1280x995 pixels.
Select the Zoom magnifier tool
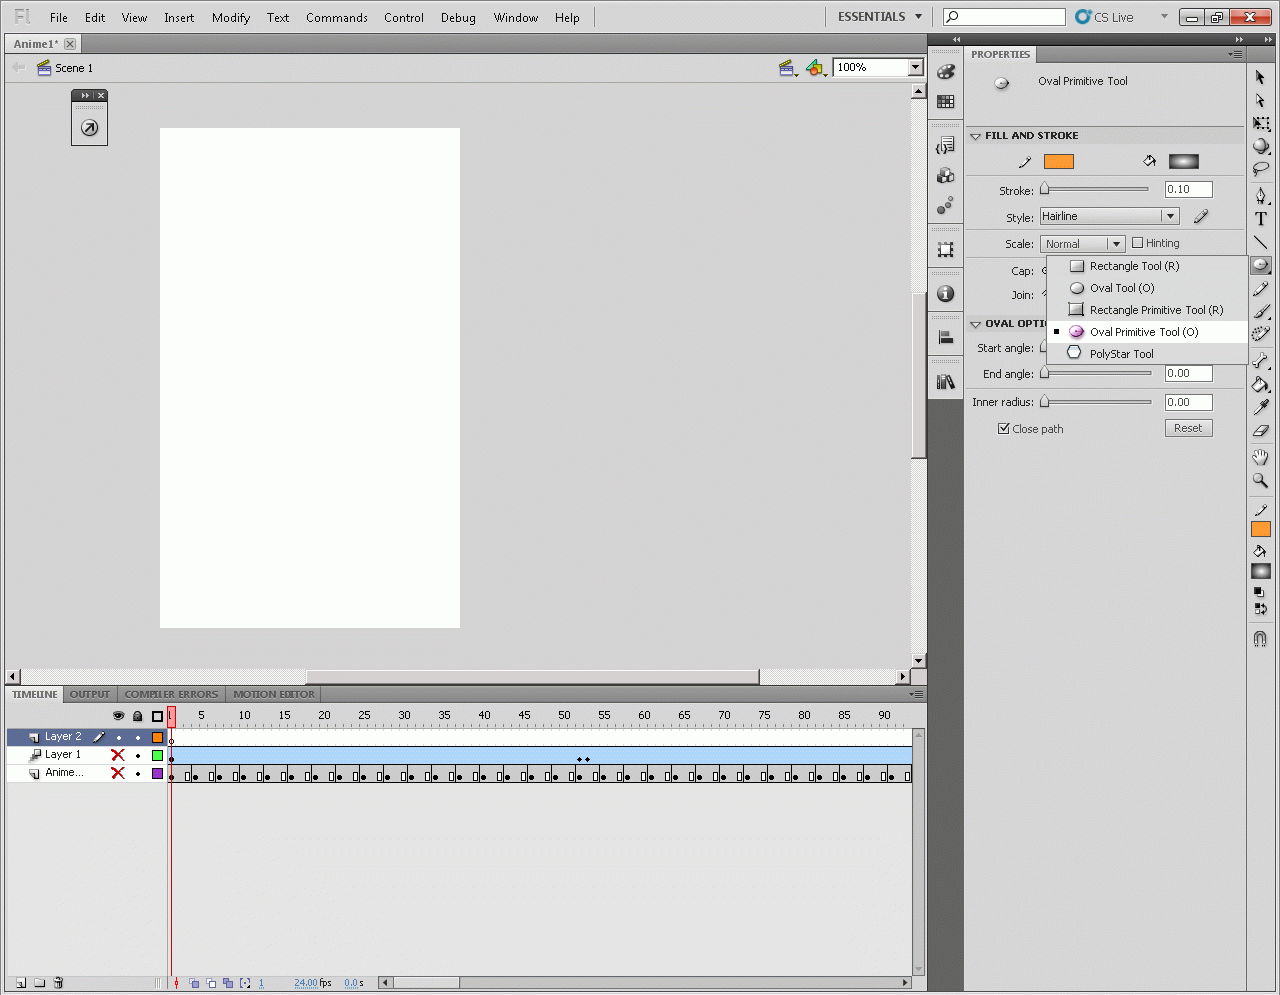[1260, 480]
